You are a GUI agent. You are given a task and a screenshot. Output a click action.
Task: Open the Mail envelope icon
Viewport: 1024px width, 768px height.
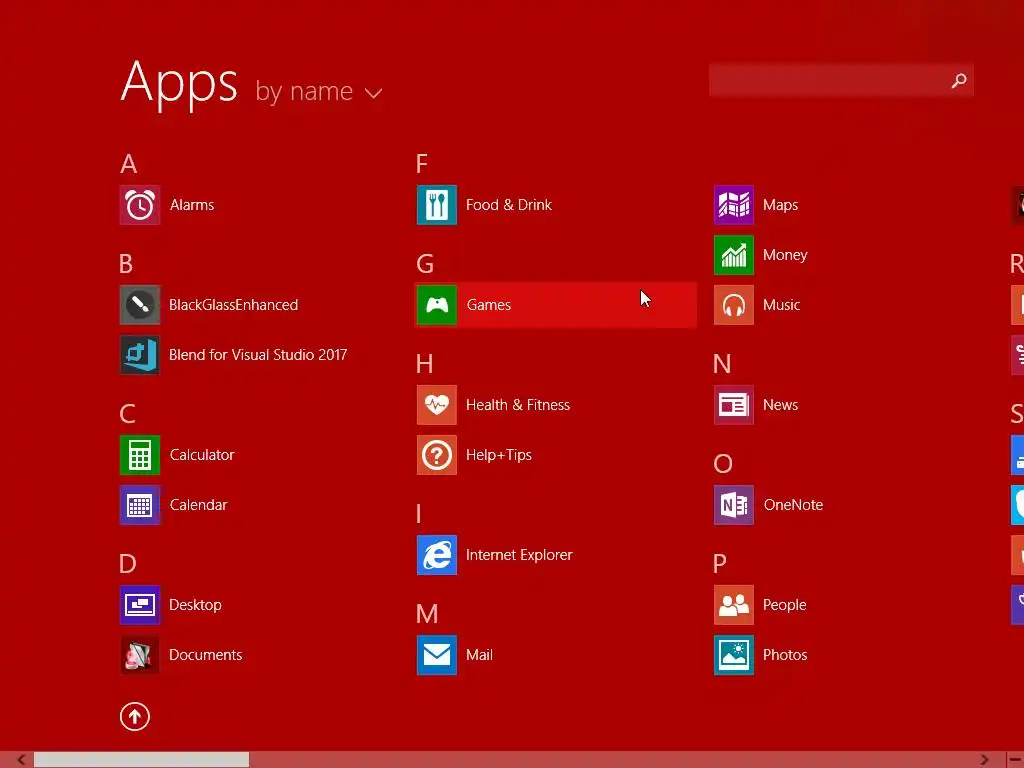point(437,655)
